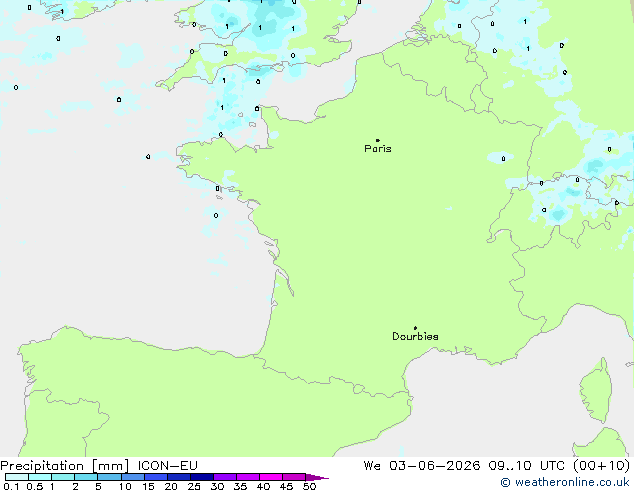The width and height of the screenshot is (634, 490).
Task: Click the Paris city marker dot
Action: (378, 140)
